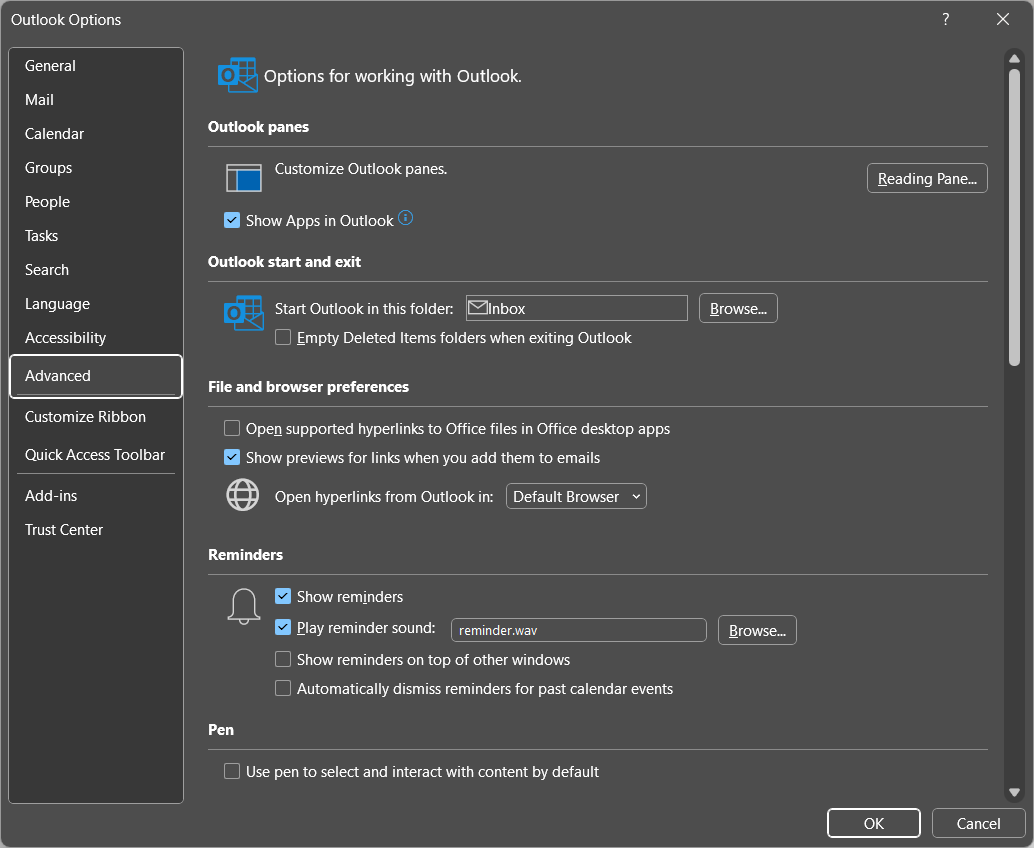Click the 'Start Outlook in this folder:' label
1034x848 pixels.
tap(364, 309)
